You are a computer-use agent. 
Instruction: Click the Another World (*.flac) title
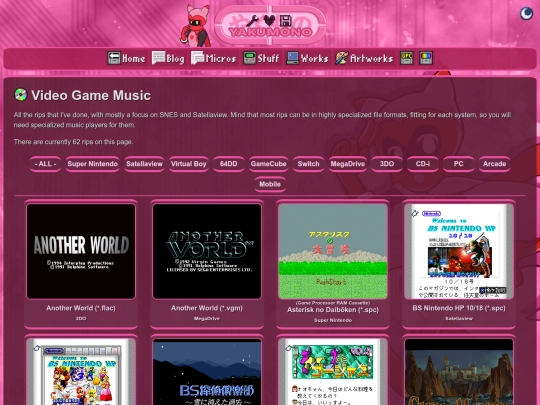tap(81, 308)
